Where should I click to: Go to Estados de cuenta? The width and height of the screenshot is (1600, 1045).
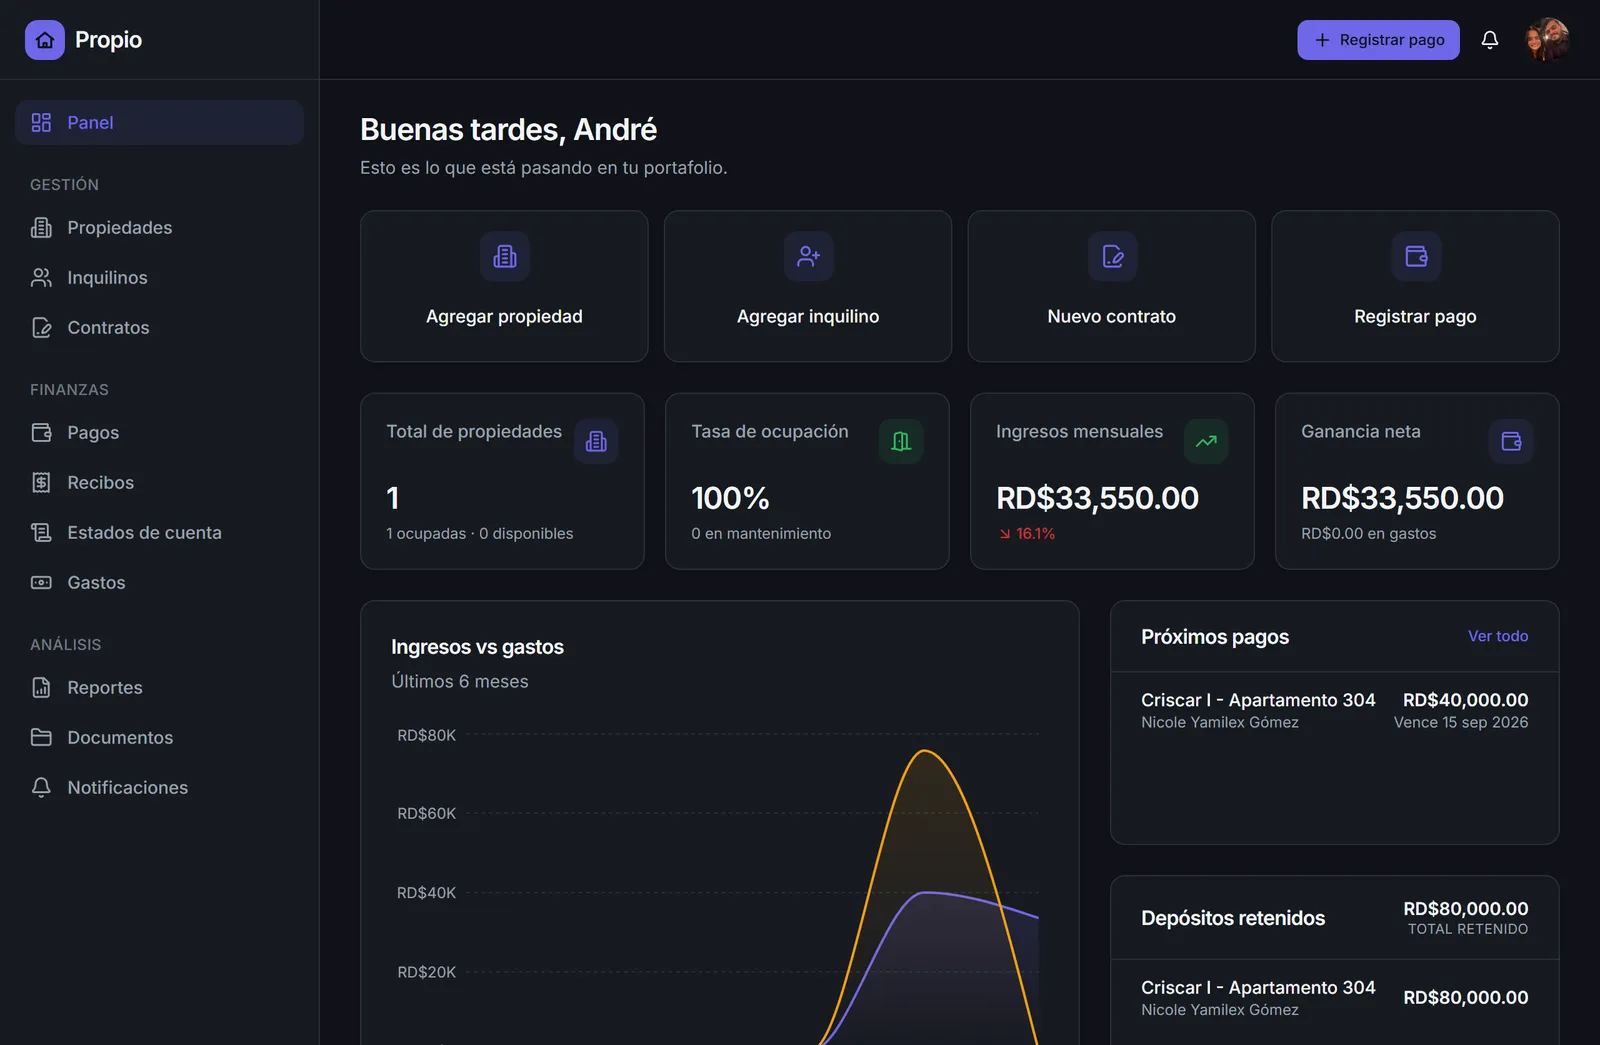tap(159, 533)
